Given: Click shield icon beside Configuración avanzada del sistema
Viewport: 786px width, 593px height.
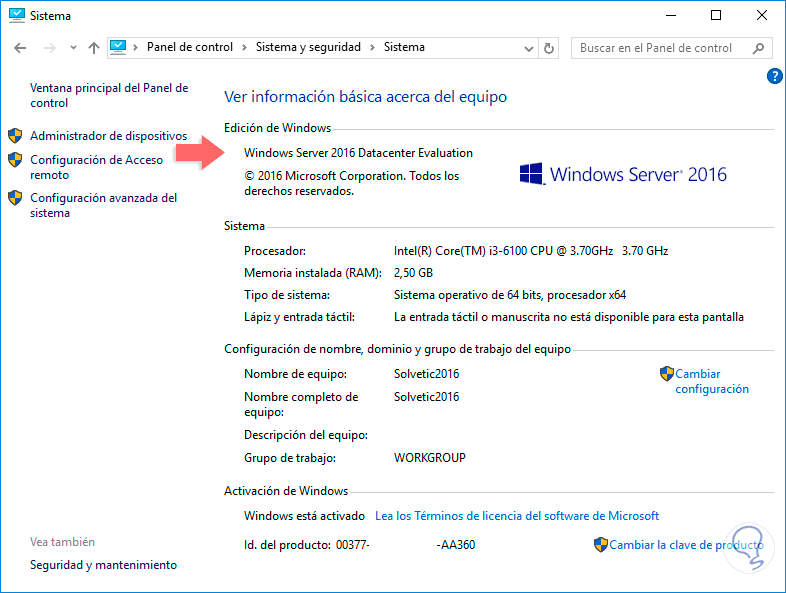Looking at the screenshot, I should click(x=15, y=197).
